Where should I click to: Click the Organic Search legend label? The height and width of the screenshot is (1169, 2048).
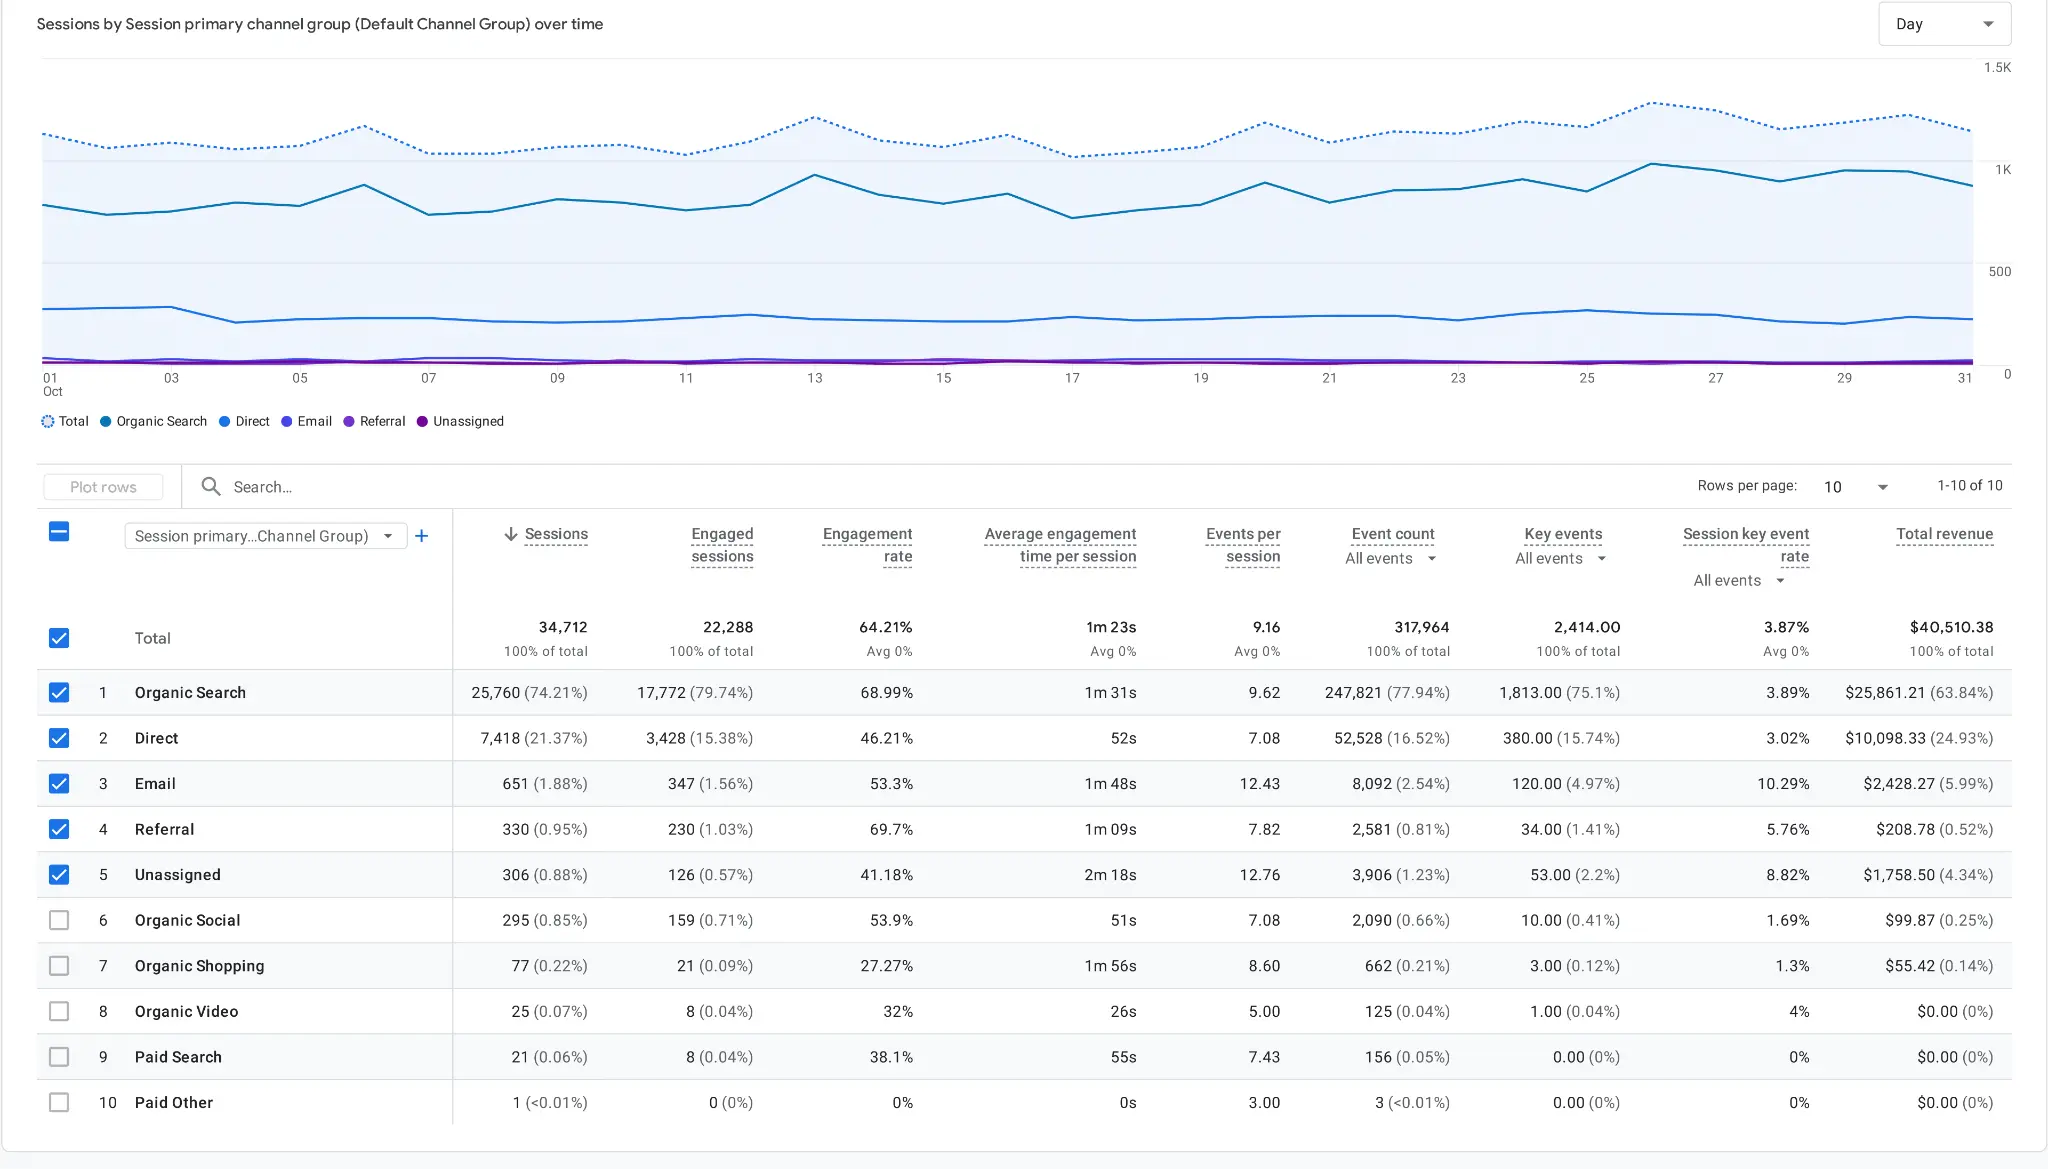click(161, 421)
